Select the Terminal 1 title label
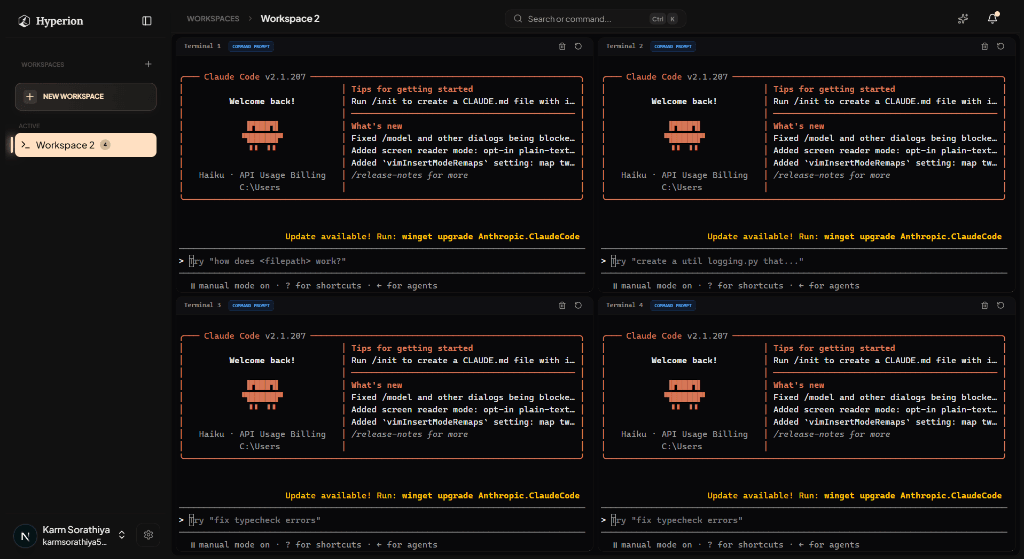Viewport: 1024px width, 559px height. point(202,46)
